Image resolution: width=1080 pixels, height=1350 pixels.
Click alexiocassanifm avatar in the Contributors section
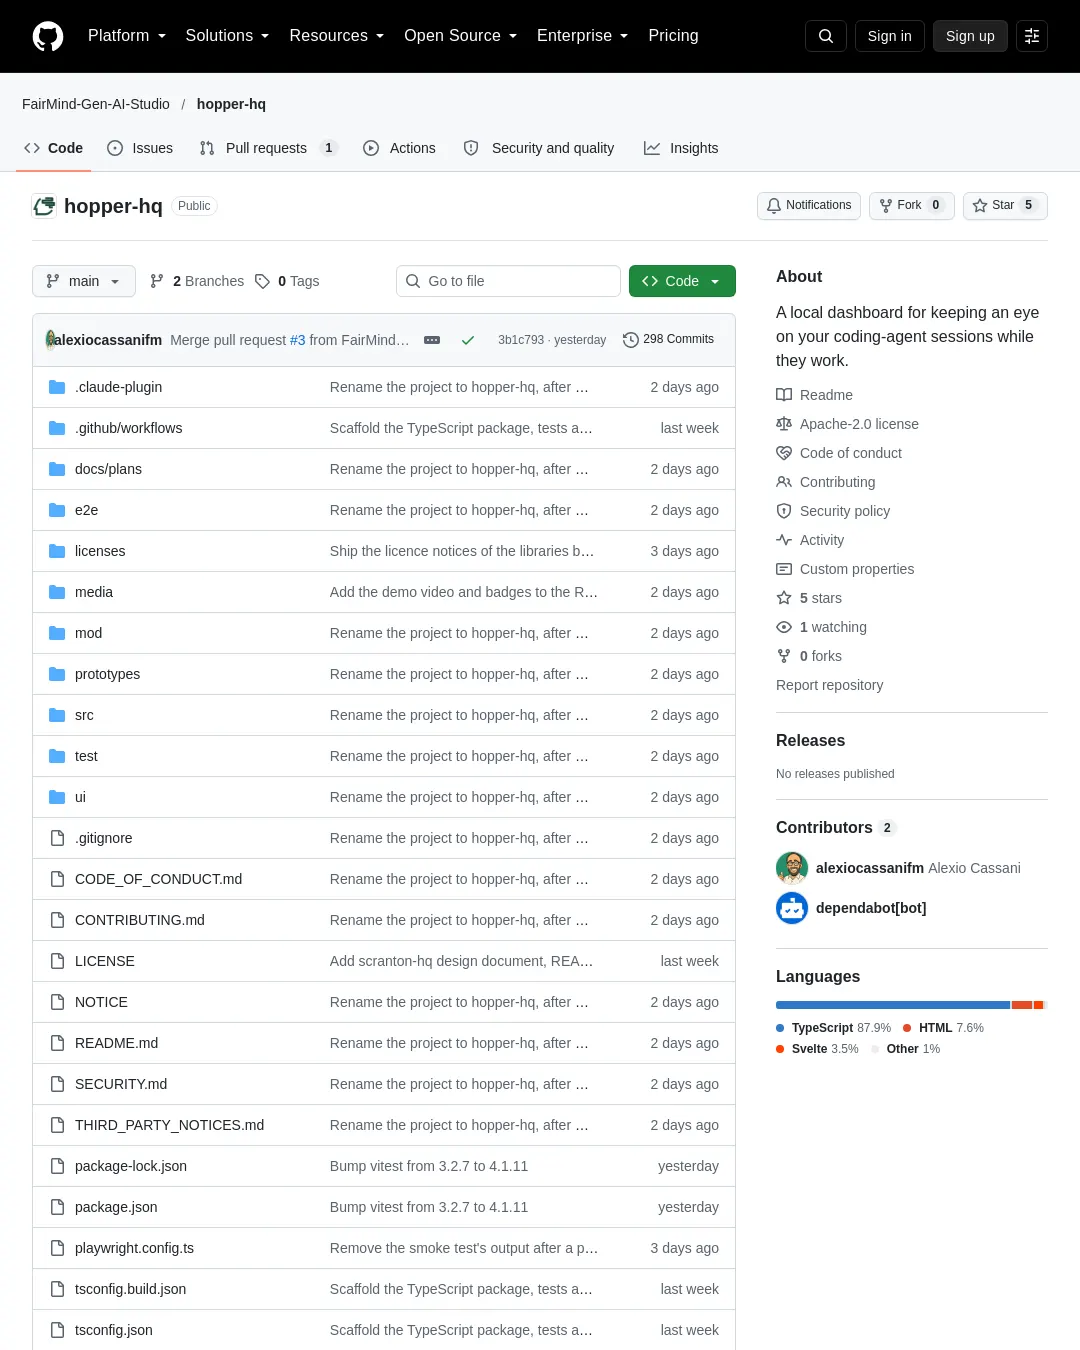click(x=792, y=868)
